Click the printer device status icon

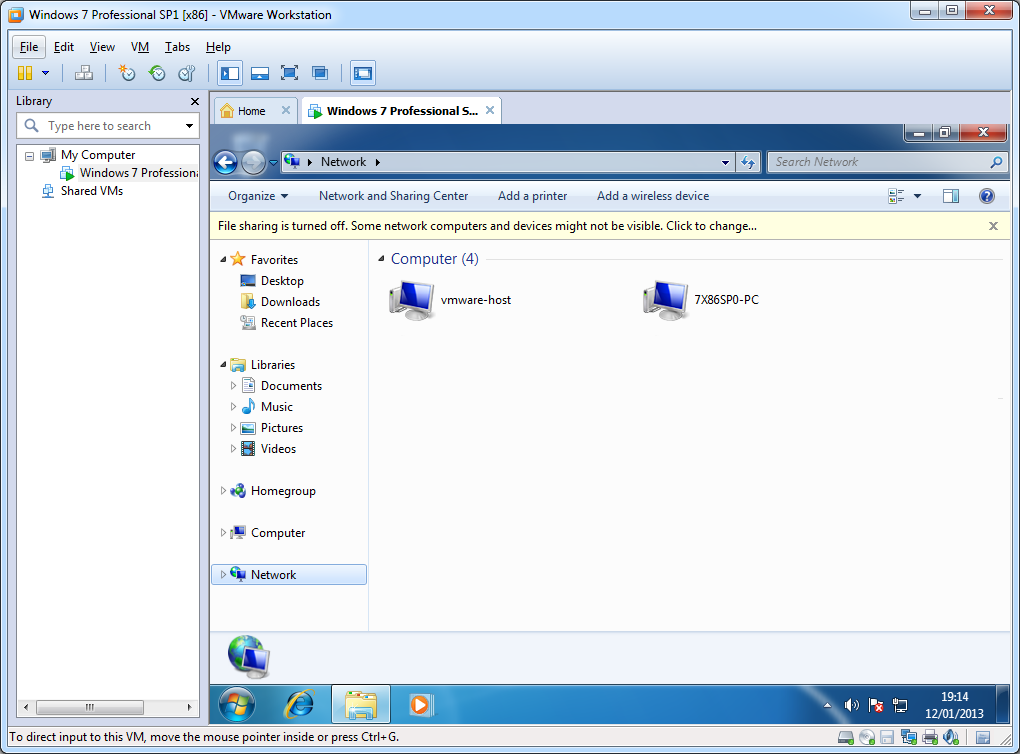pyautogui.click(x=929, y=738)
